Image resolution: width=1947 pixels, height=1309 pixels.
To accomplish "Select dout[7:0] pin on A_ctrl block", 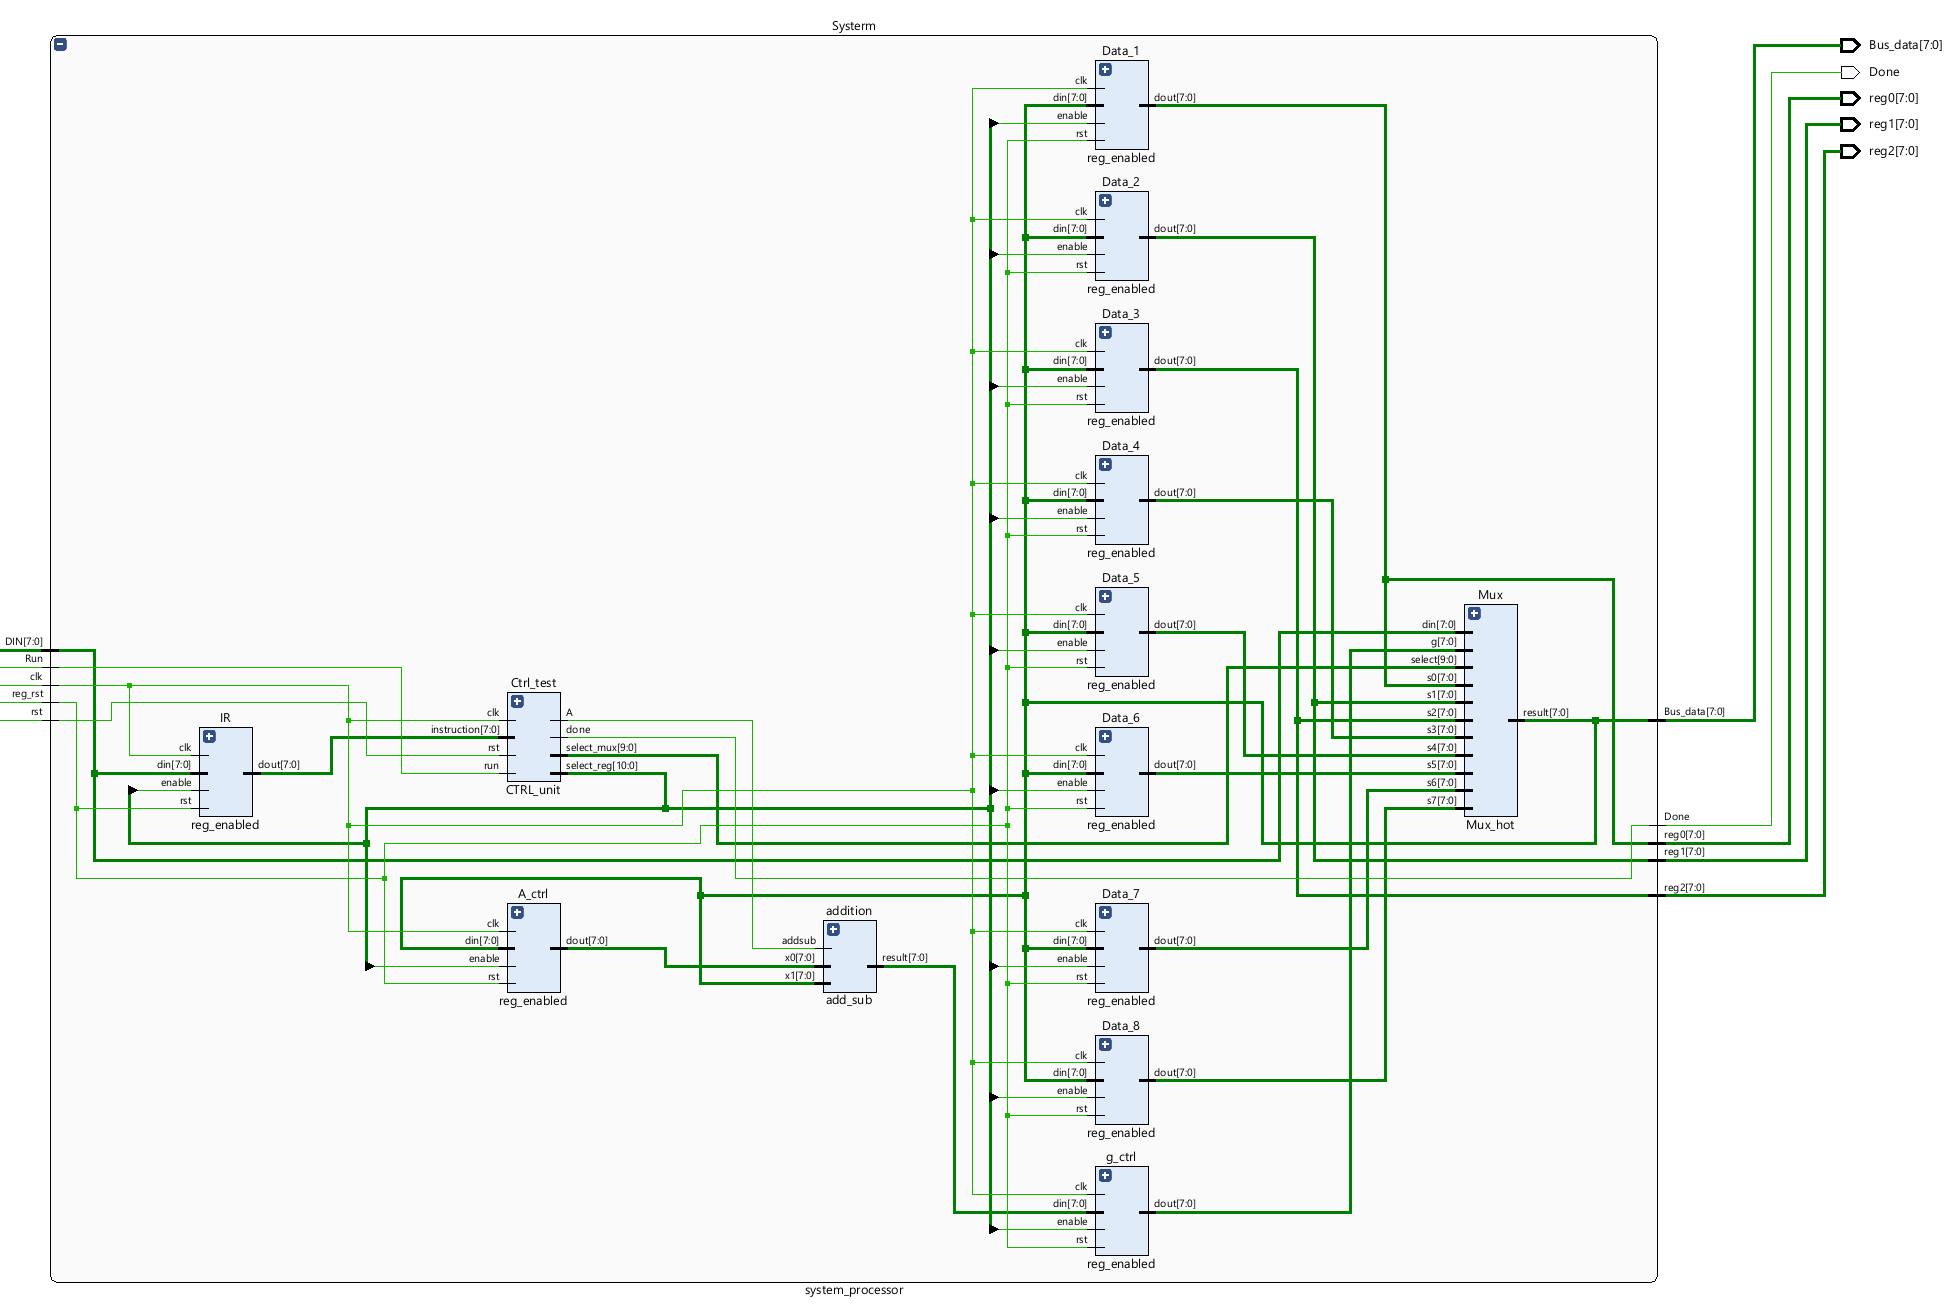I will pyautogui.click(x=587, y=941).
